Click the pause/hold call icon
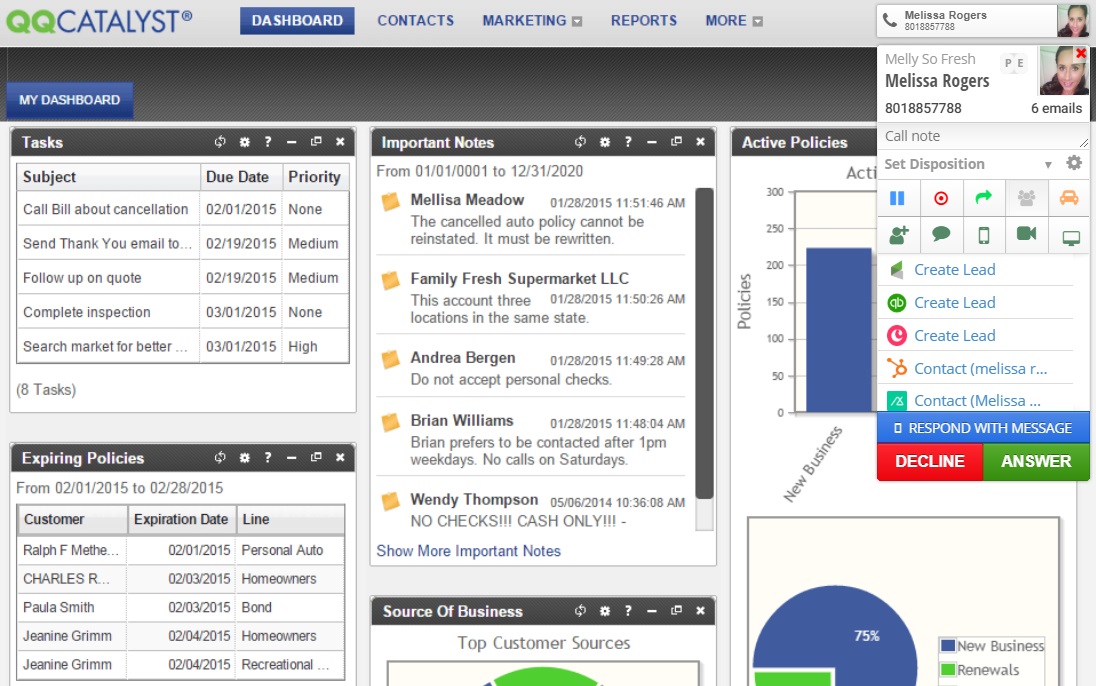 click(897, 199)
